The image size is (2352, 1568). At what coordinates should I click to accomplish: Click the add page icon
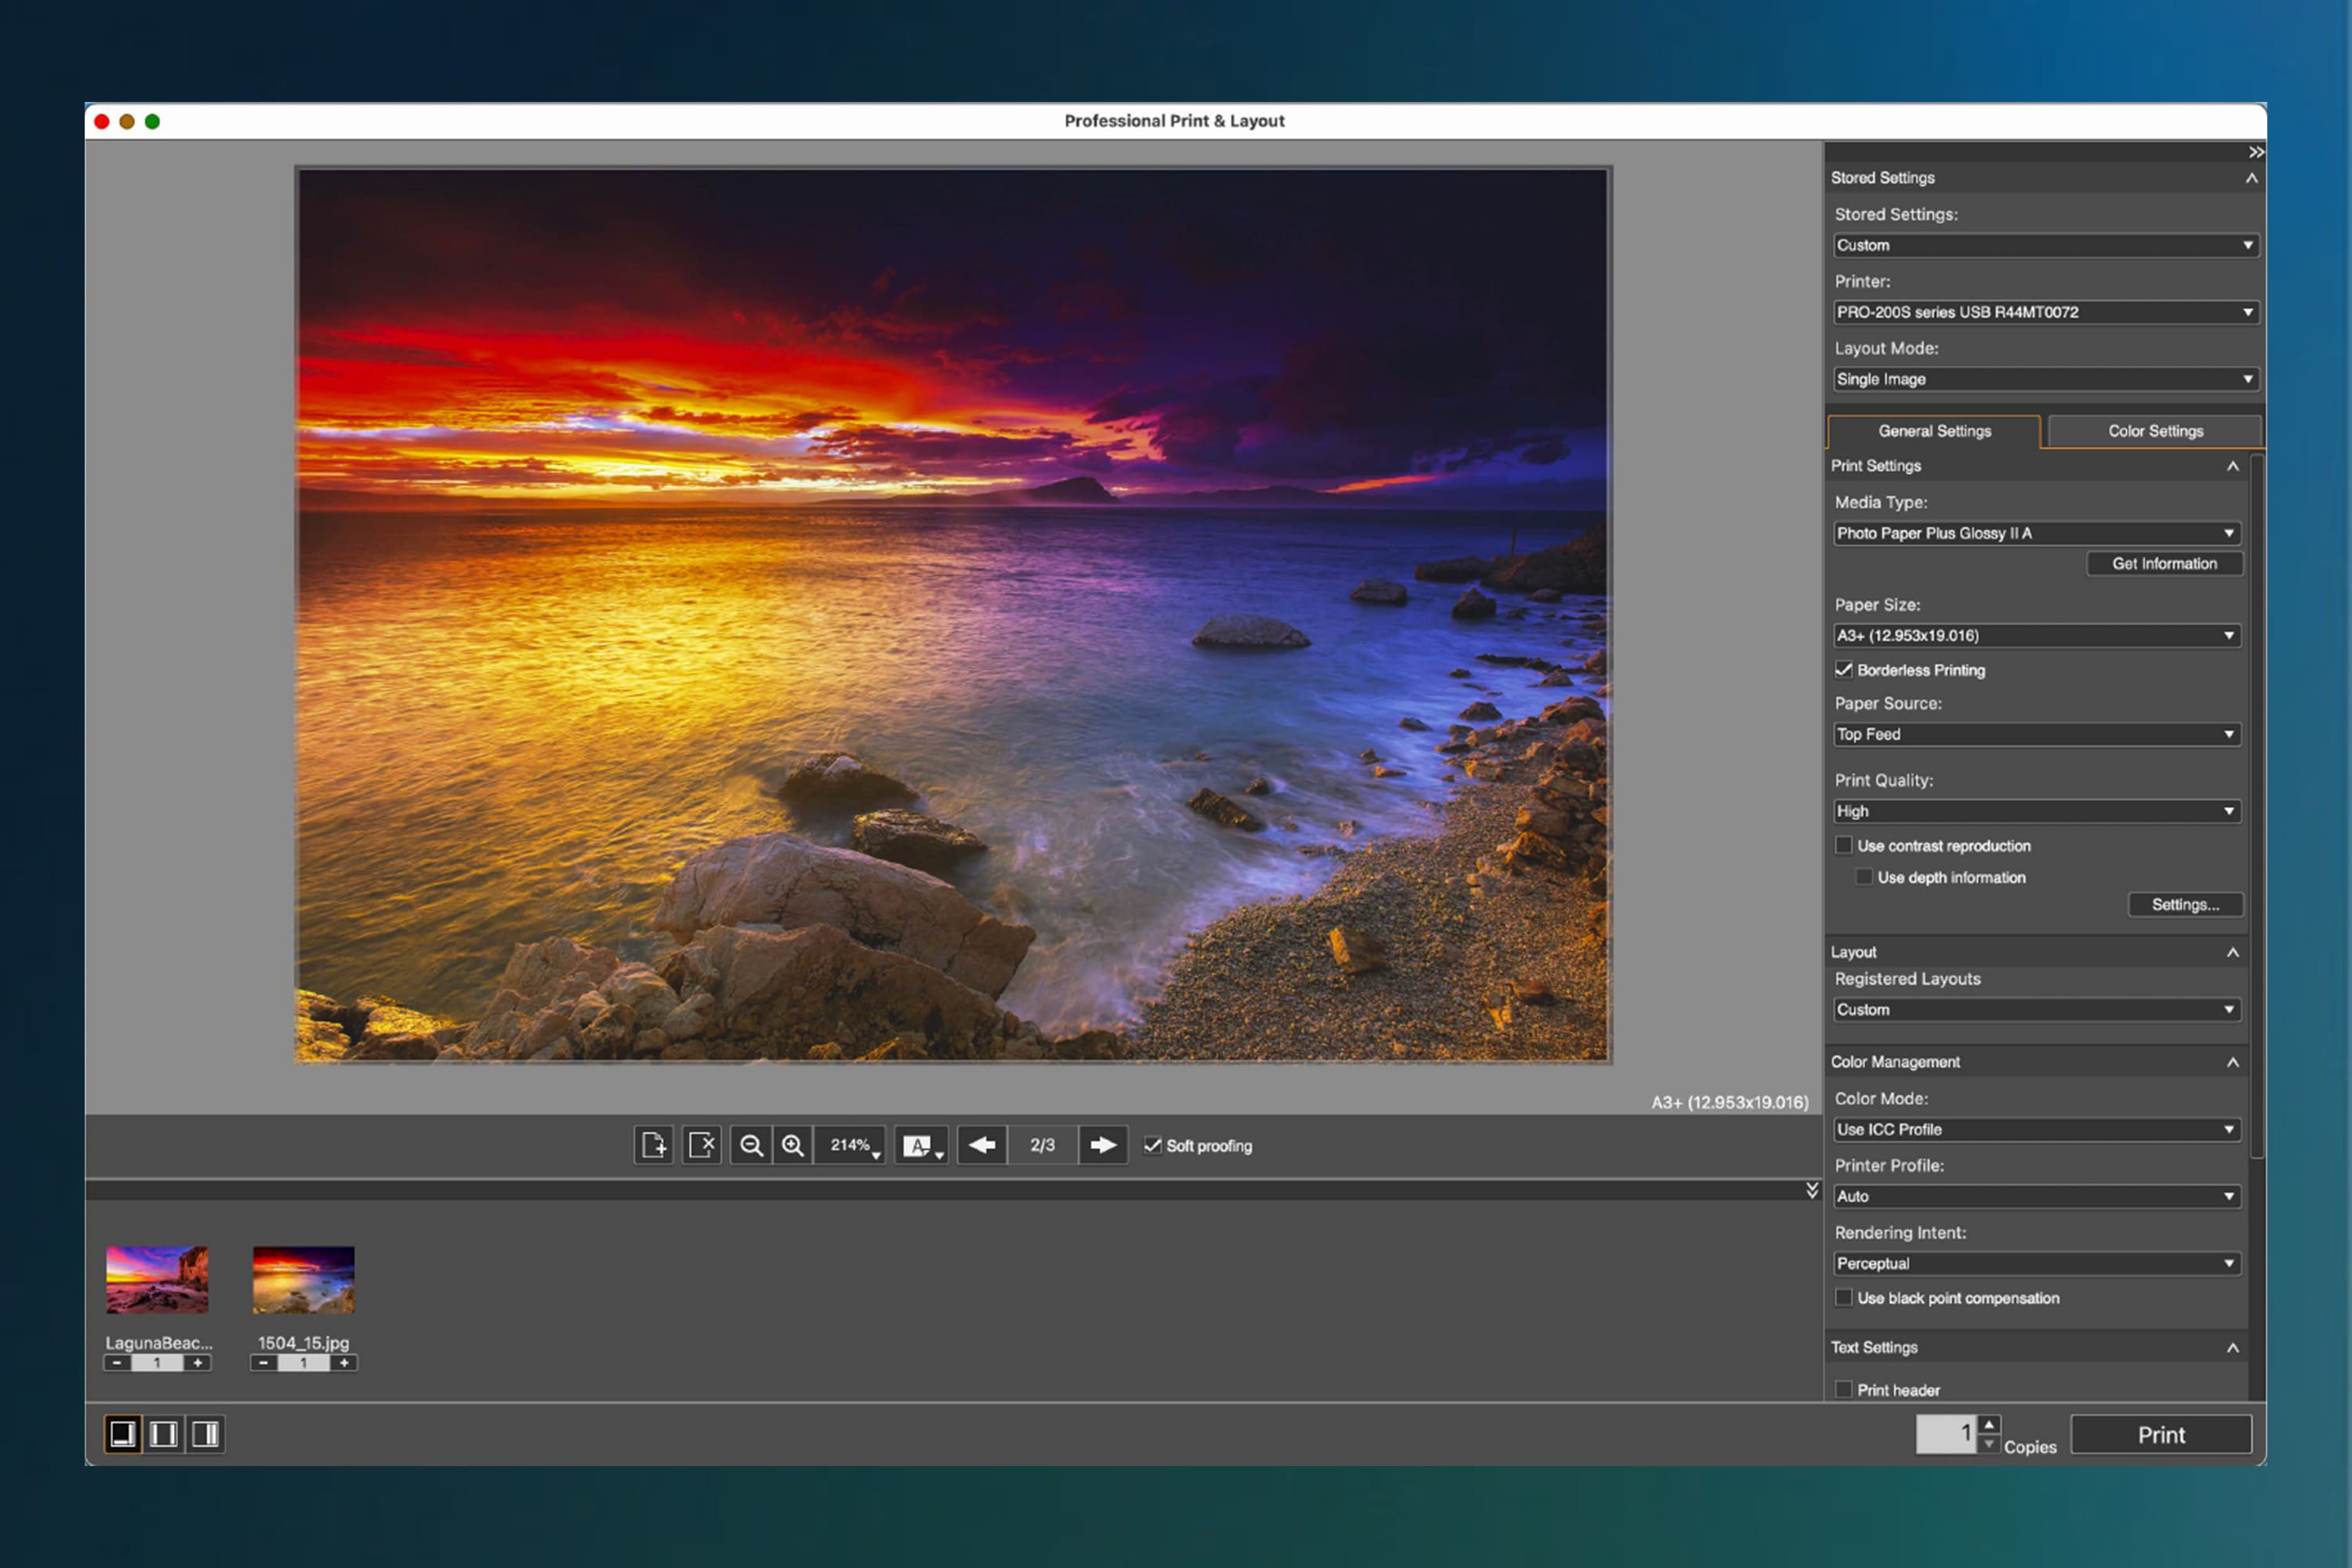pyautogui.click(x=653, y=1145)
